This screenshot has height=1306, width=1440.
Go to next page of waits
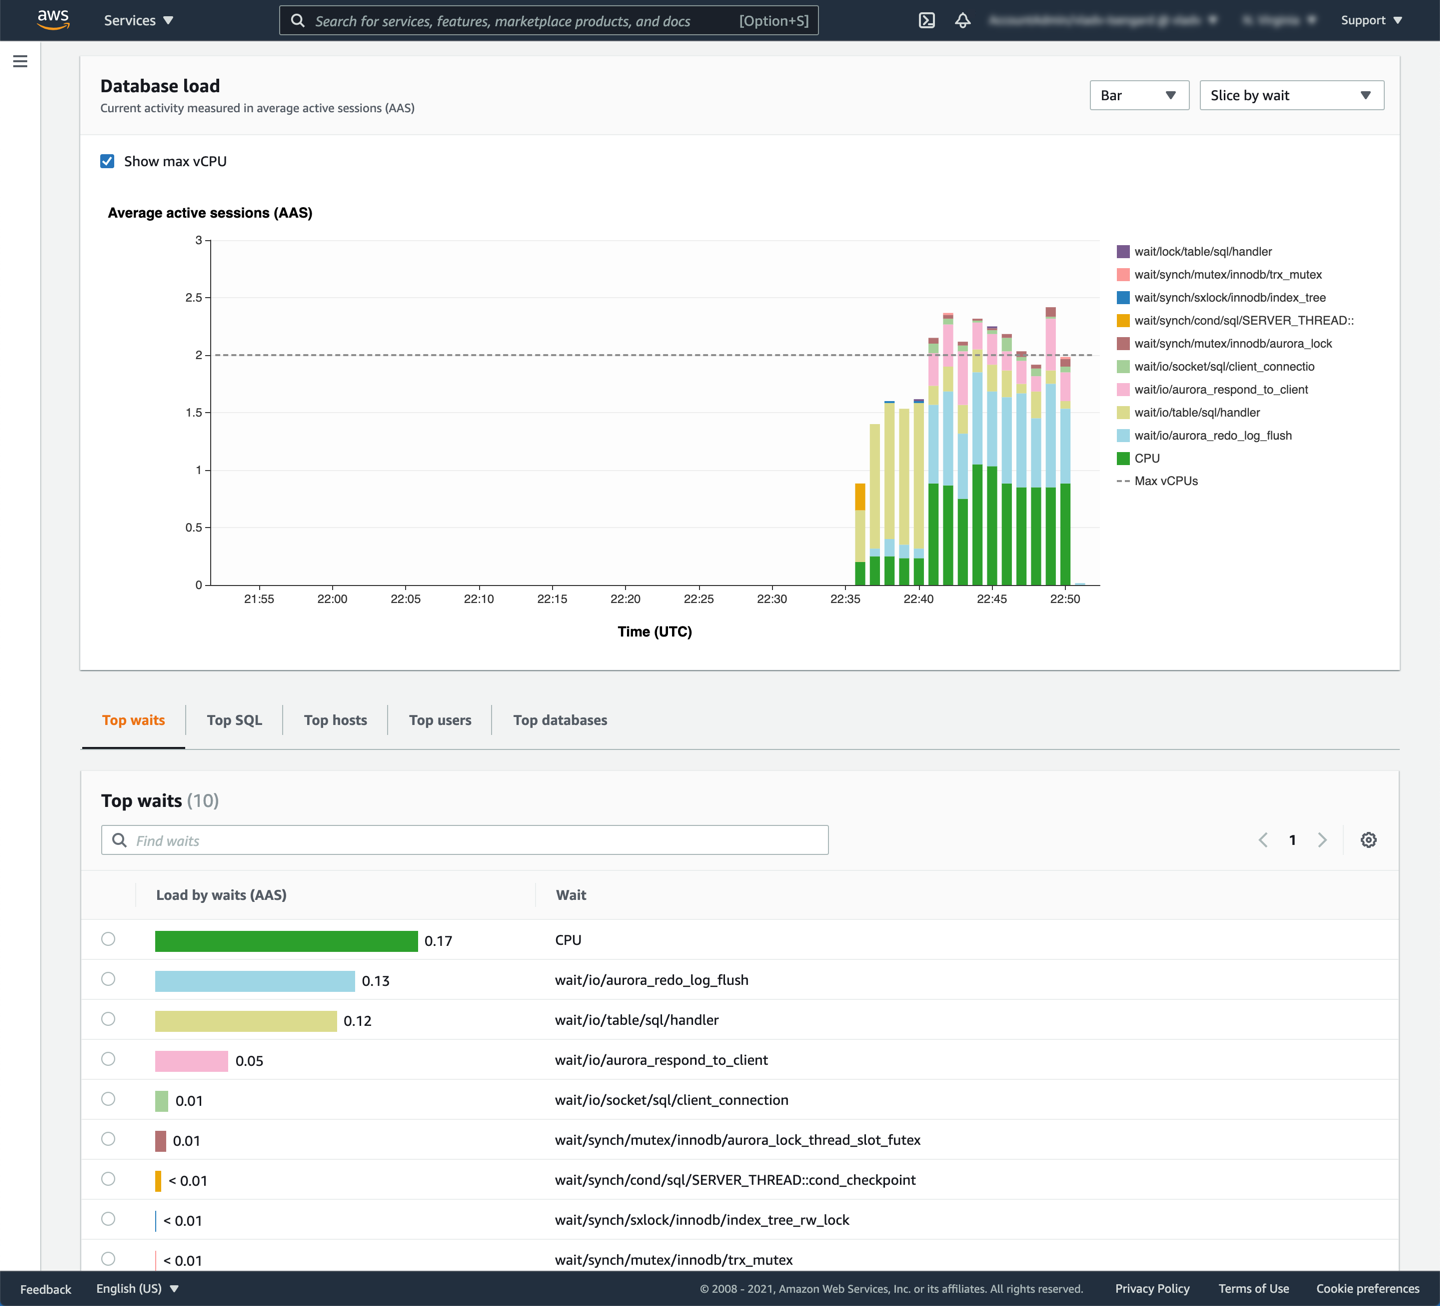[1322, 840]
